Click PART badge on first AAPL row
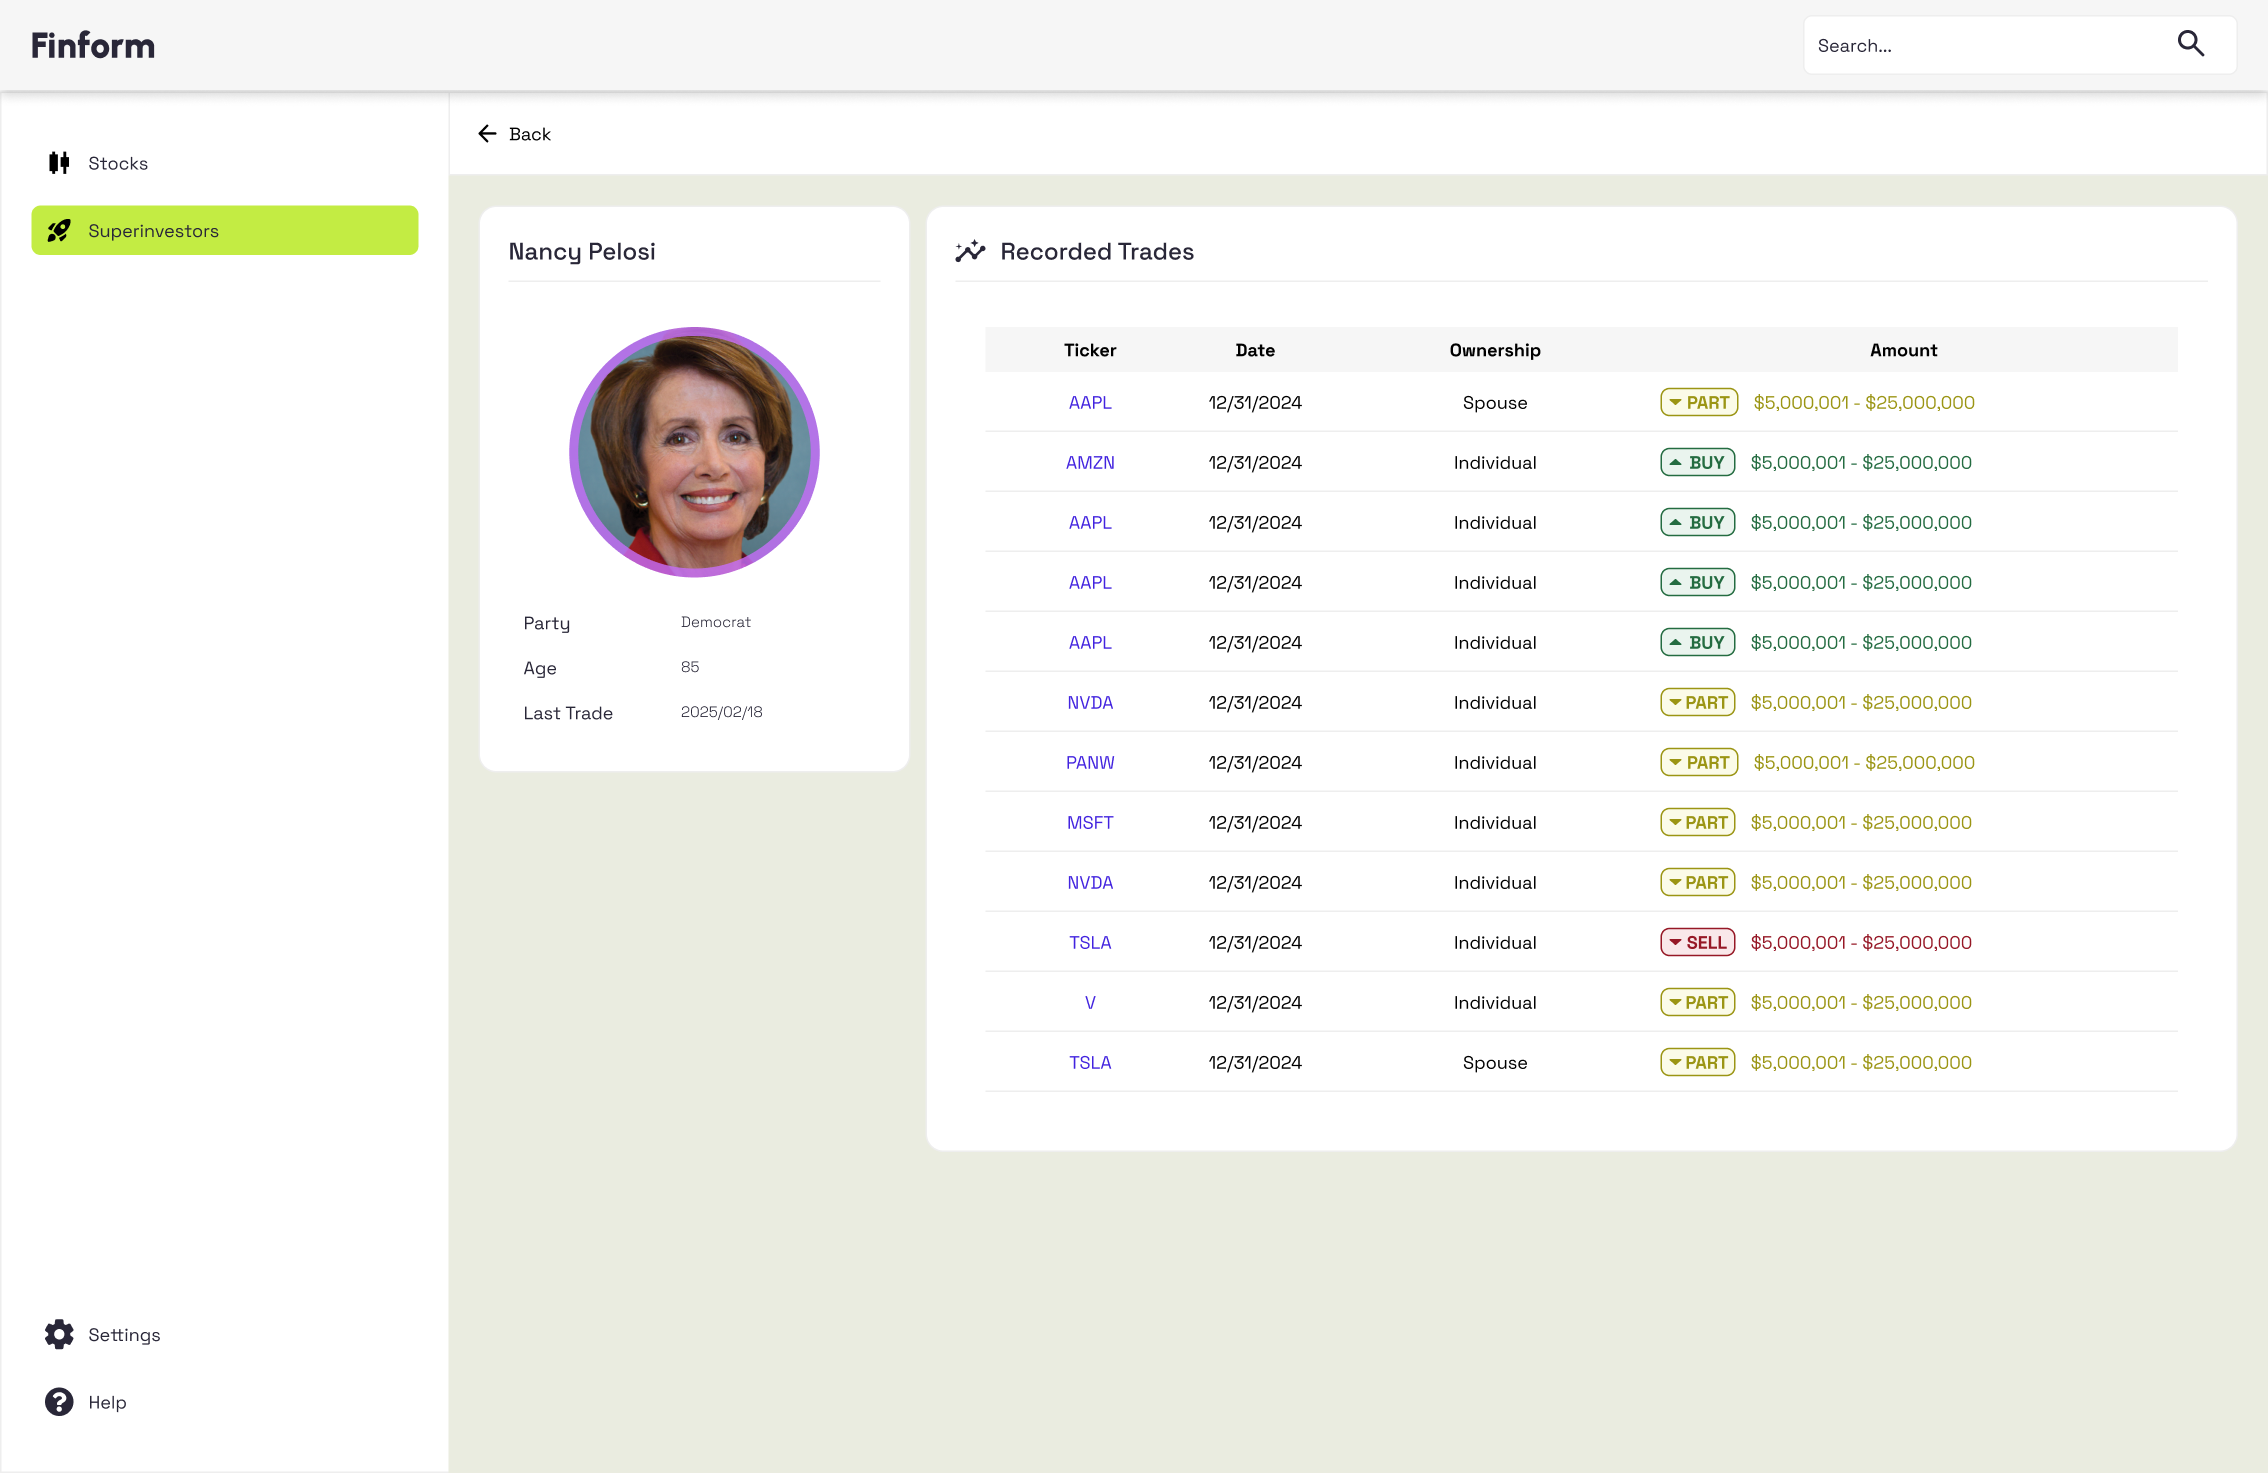 tap(1699, 403)
